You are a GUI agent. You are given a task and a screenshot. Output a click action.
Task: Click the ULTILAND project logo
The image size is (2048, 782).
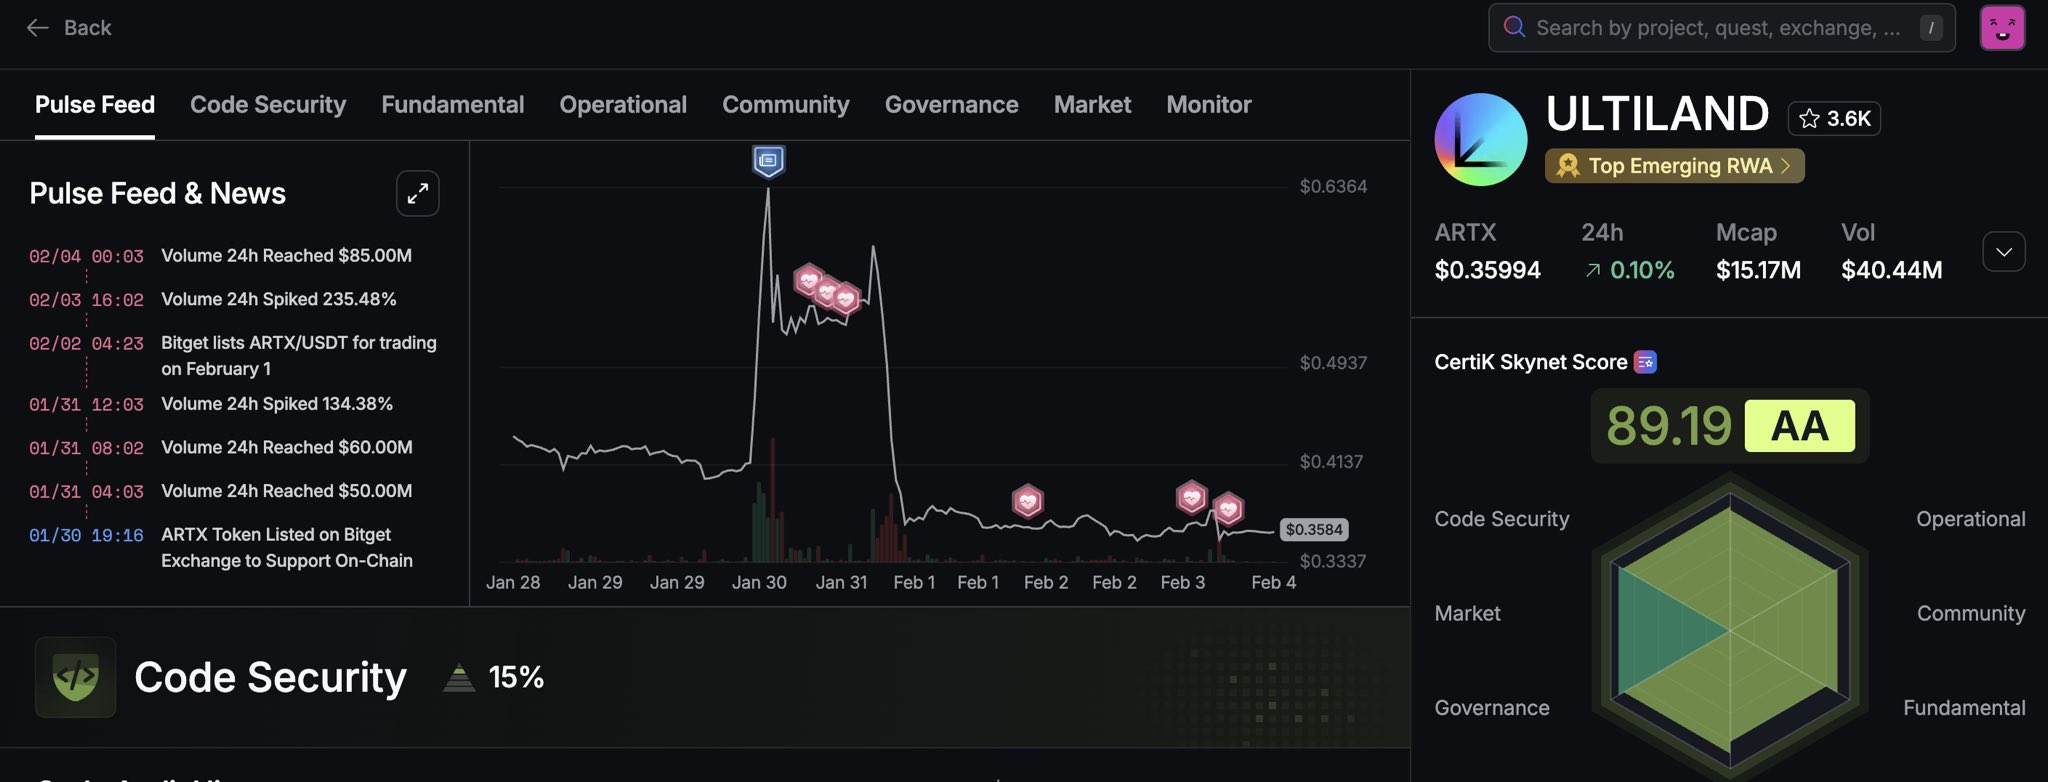tap(1481, 140)
